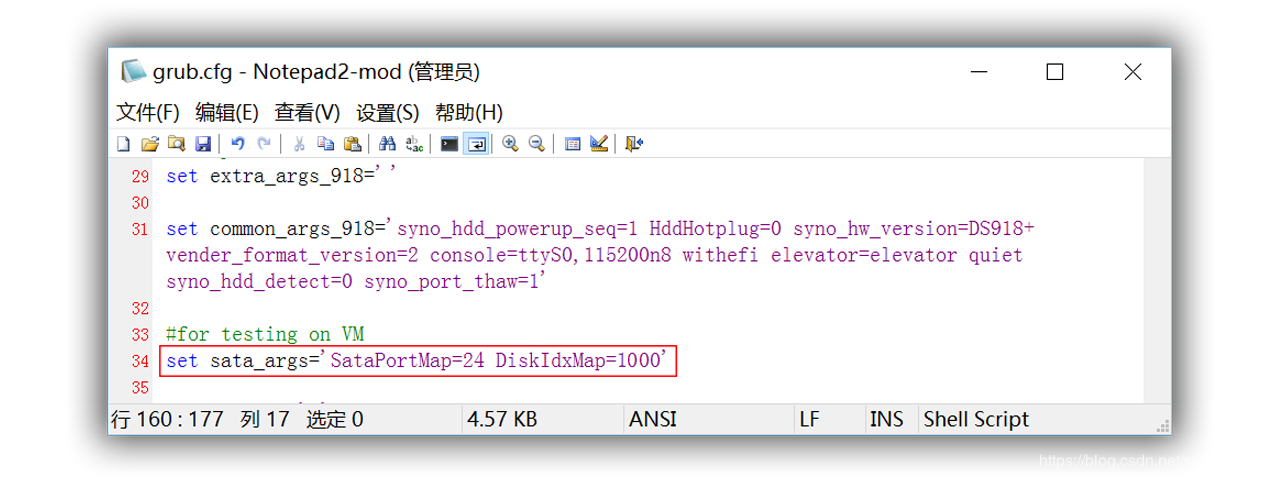Click line number 33 in margin
The image size is (1280, 480).
click(139, 334)
